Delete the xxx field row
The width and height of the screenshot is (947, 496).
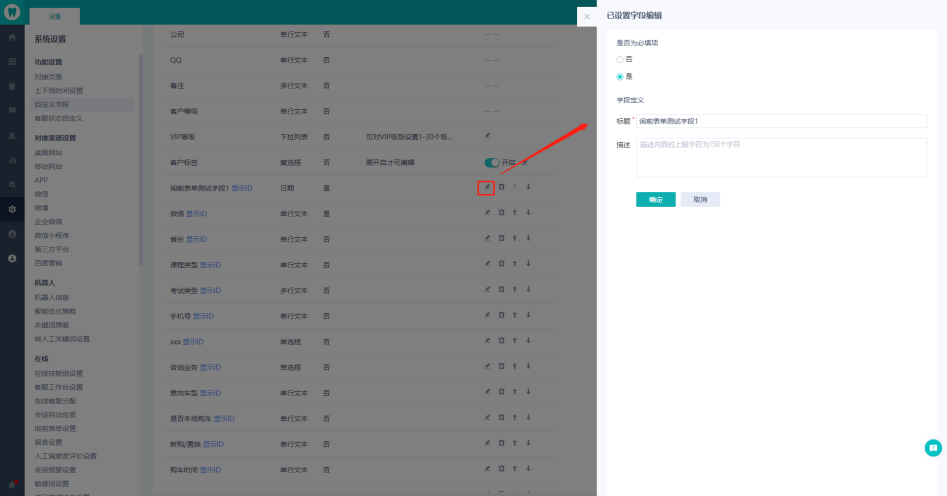pos(501,341)
